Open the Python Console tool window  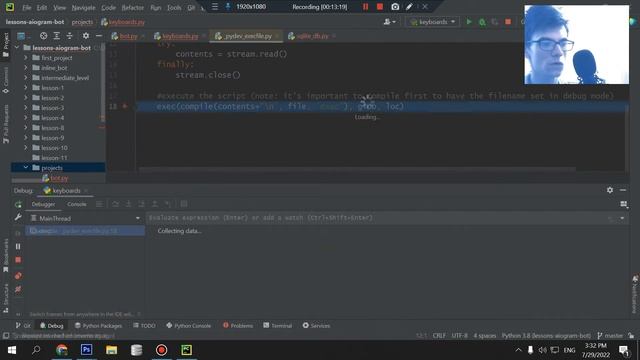tap(189, 326)
